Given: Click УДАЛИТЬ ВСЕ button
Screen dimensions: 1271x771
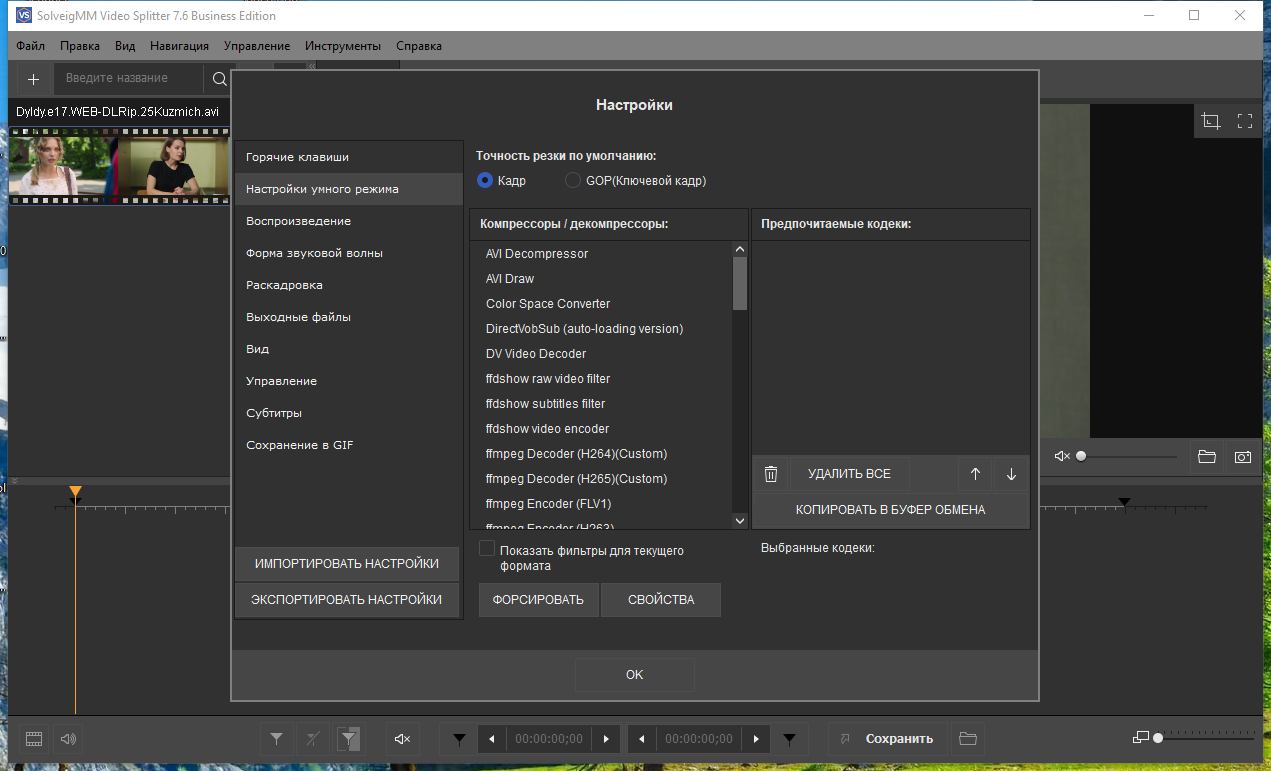Looking at the screenshot, I should click(x=849, y=474).
